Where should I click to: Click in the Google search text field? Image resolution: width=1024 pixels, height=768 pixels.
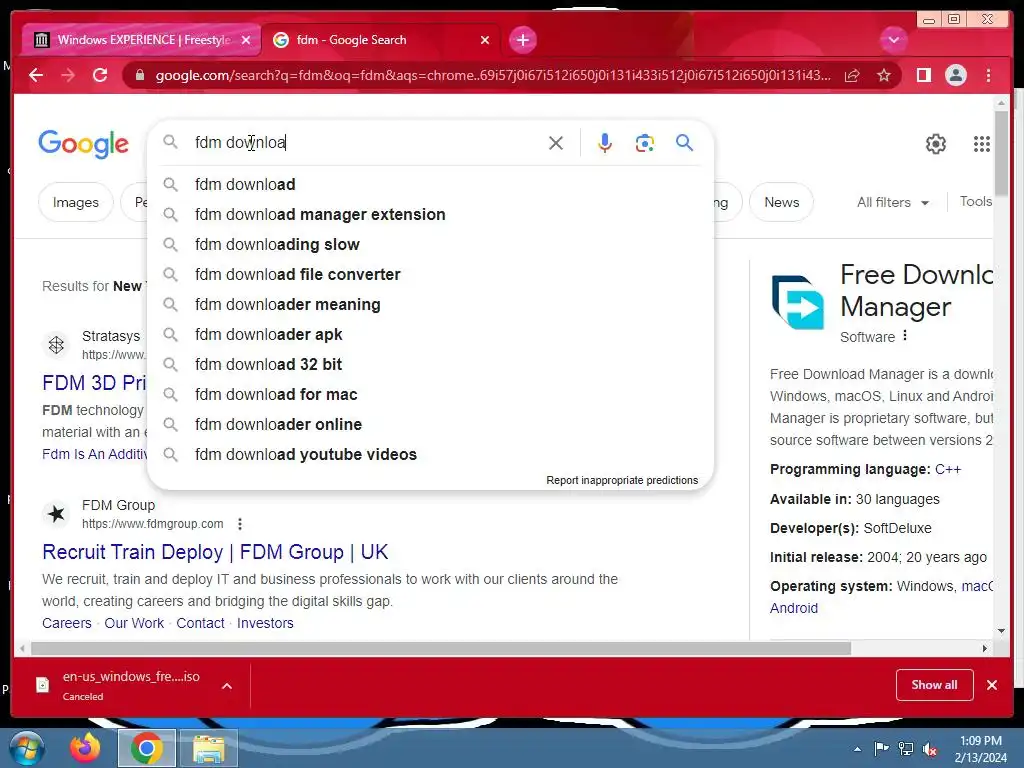(x=366, y=142)
